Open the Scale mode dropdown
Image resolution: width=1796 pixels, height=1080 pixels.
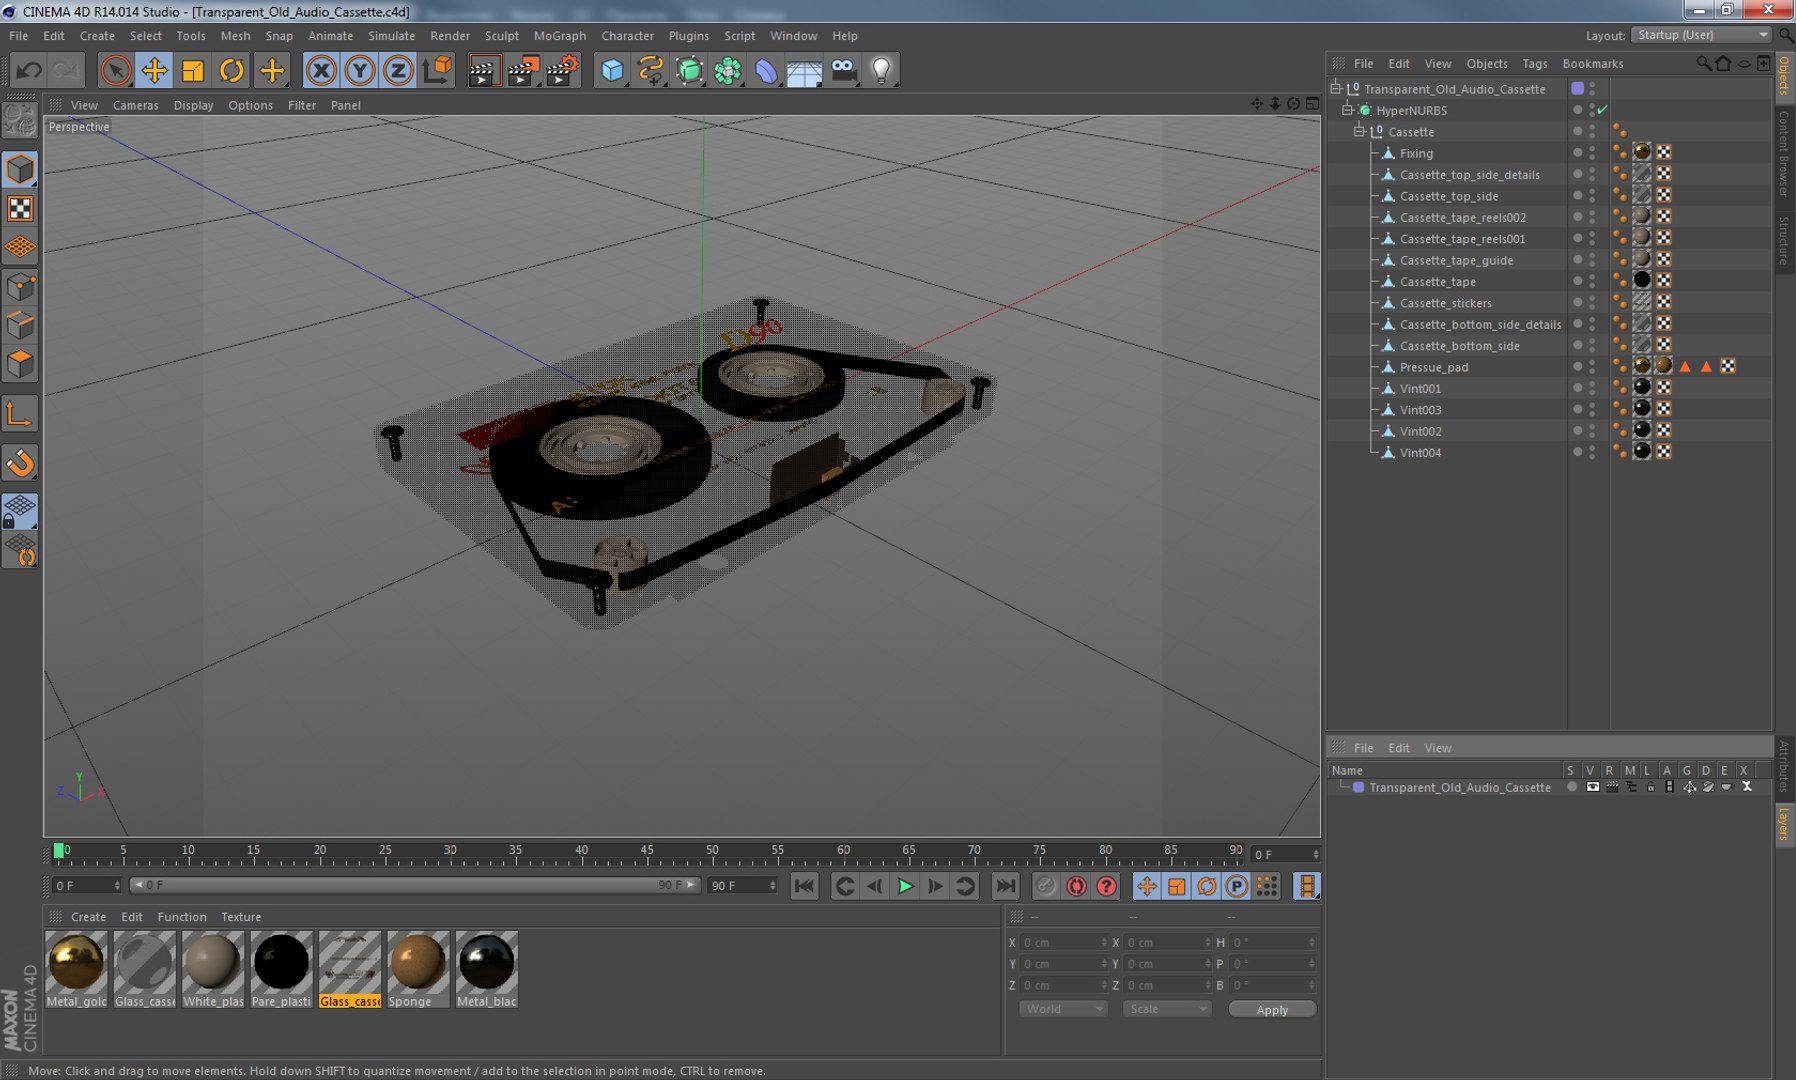point(1167,1009)
